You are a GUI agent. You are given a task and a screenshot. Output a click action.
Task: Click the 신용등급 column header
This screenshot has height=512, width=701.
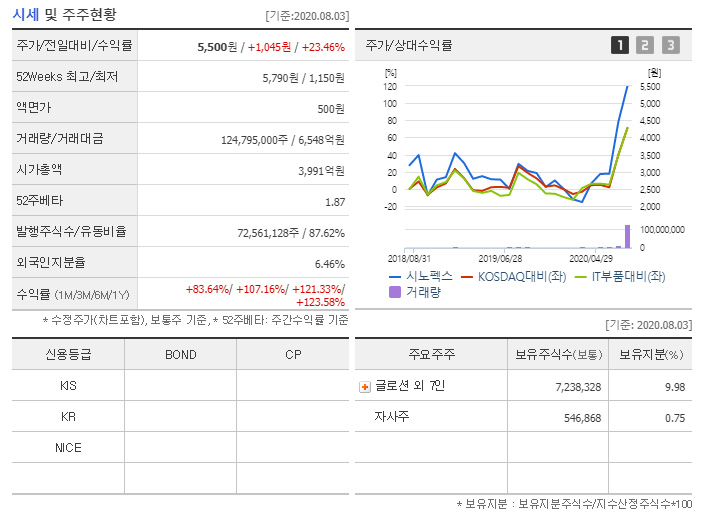coord(68,355)
